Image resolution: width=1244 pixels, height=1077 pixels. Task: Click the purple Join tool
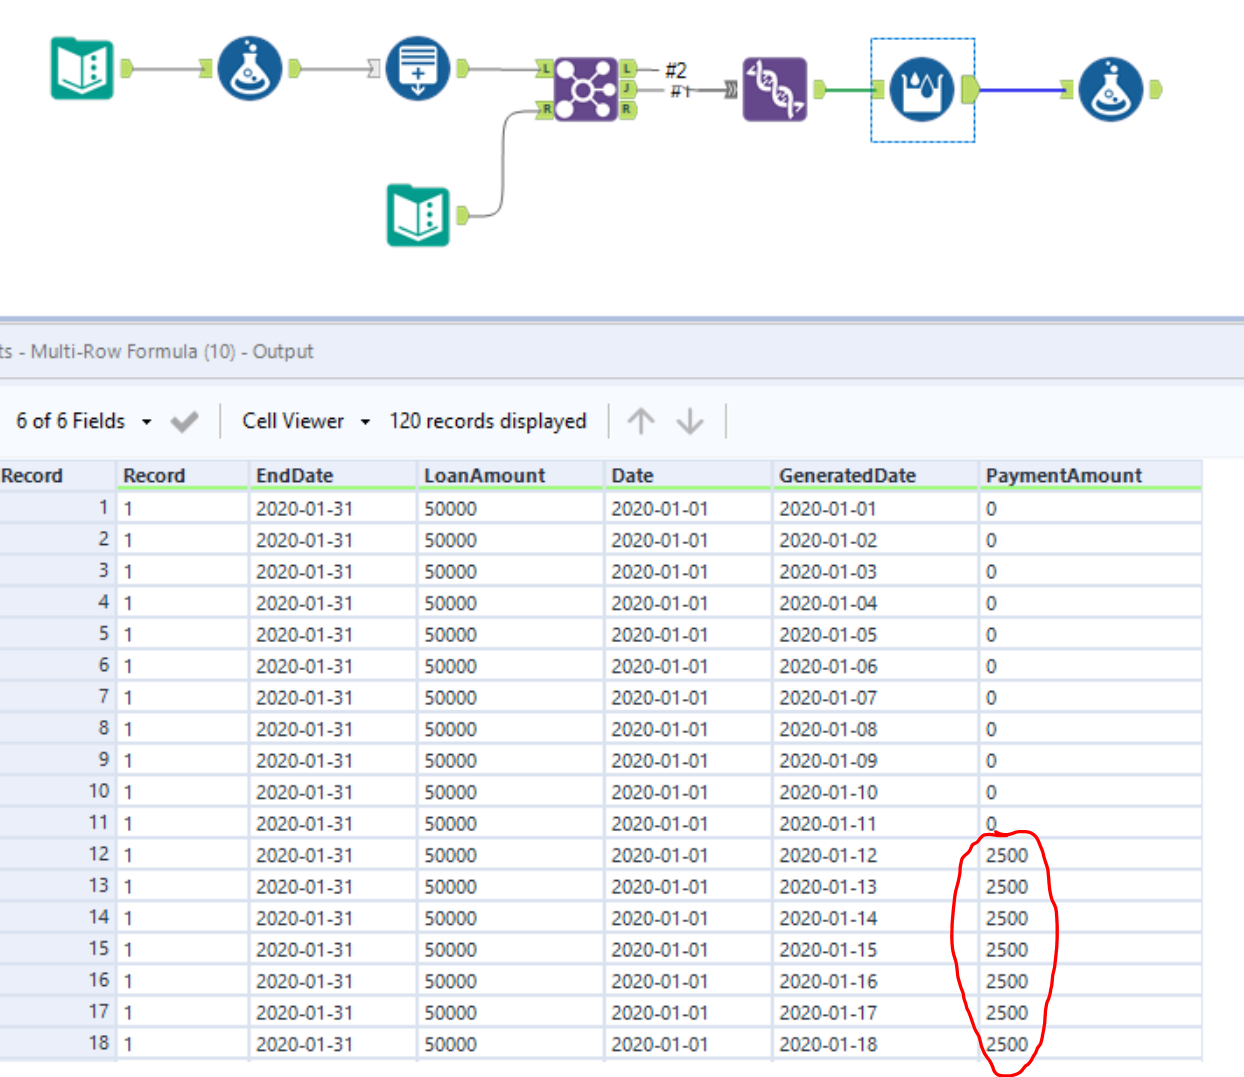[585, 89]
